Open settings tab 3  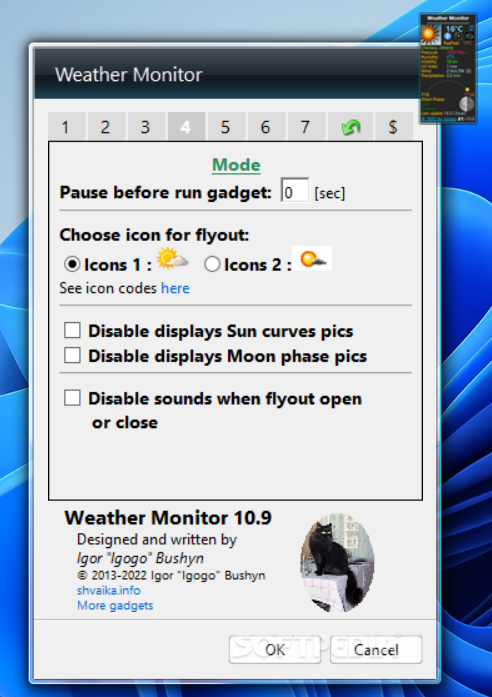[145, 127]
